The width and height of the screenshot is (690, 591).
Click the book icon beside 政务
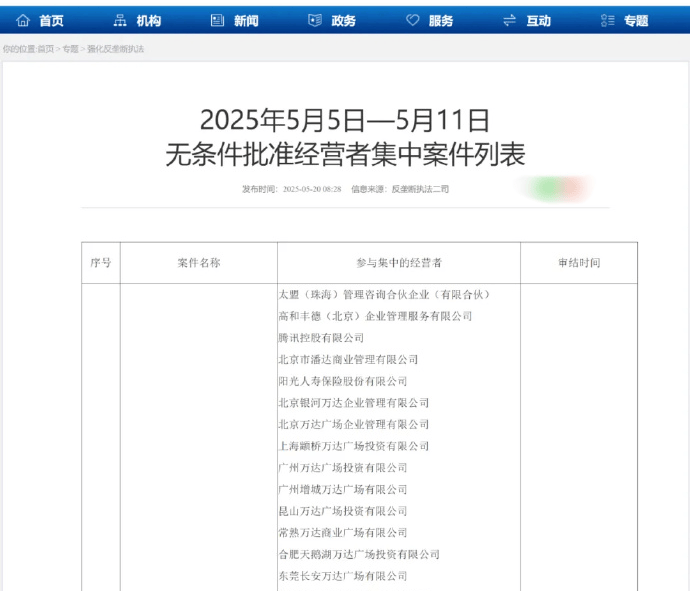pyautogui.click(x=315, y=20)
